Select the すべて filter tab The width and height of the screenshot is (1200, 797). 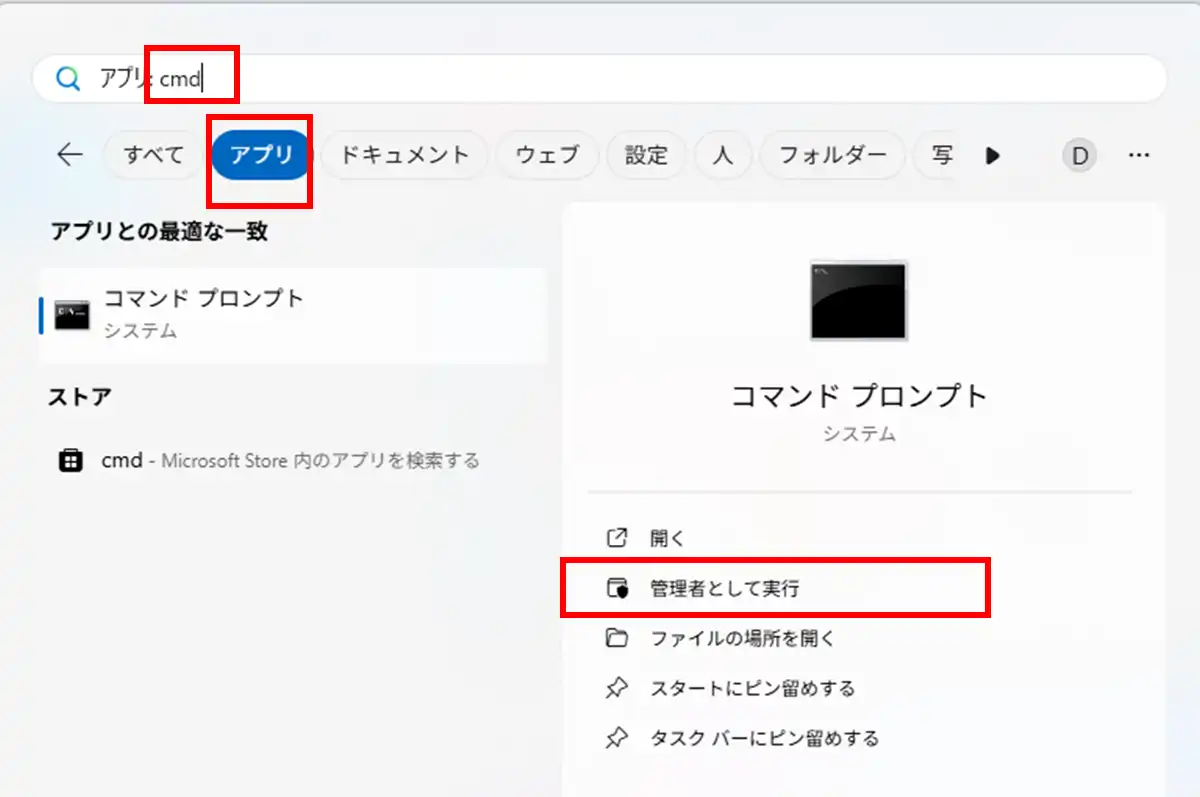(153, 155)
